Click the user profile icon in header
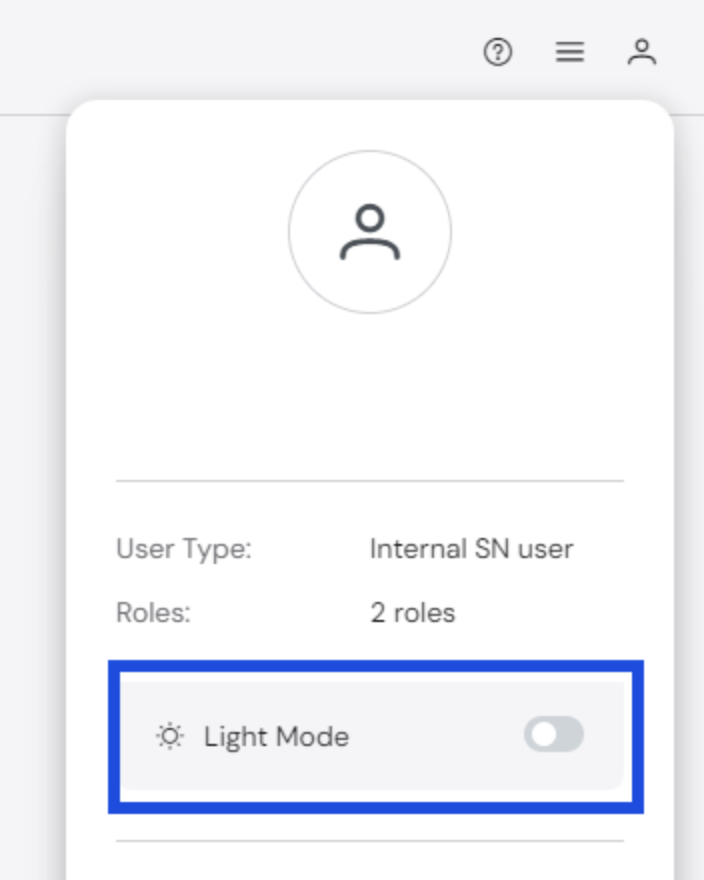 click(642, 52)
